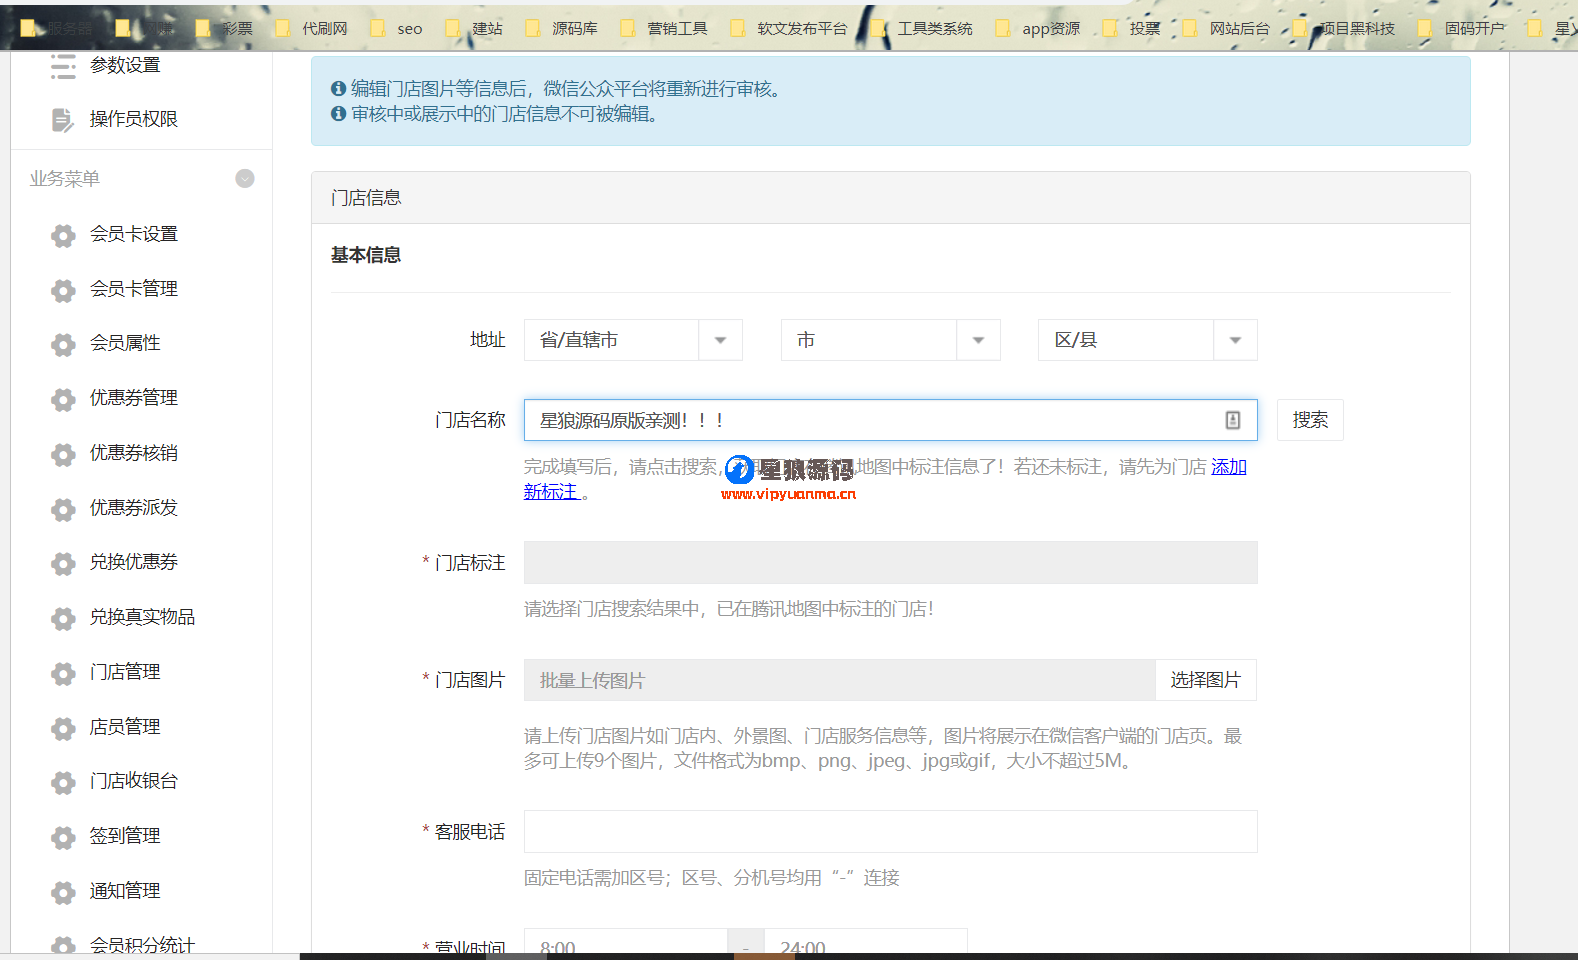This screenshot has width=1578, height=960.
Task: Click the gear icon beside 通知管理
Action: coord(63,892)
